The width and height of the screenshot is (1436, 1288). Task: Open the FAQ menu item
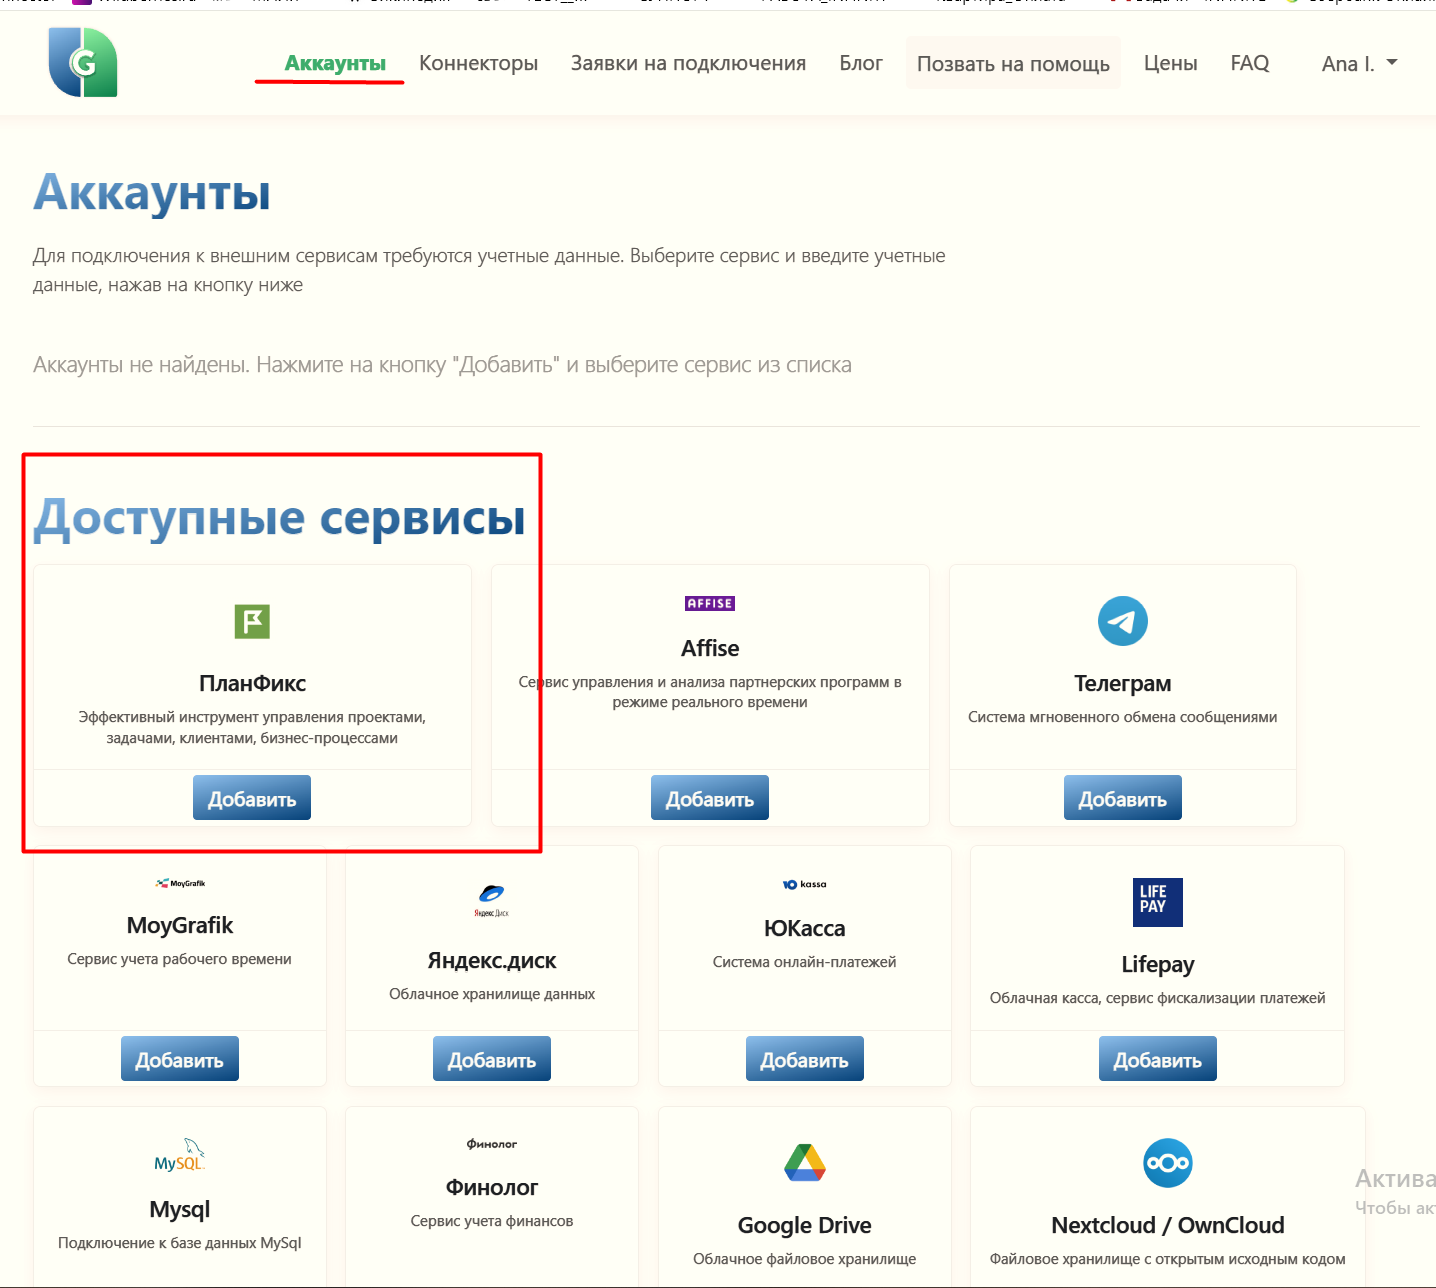(x=1249, y=63)
